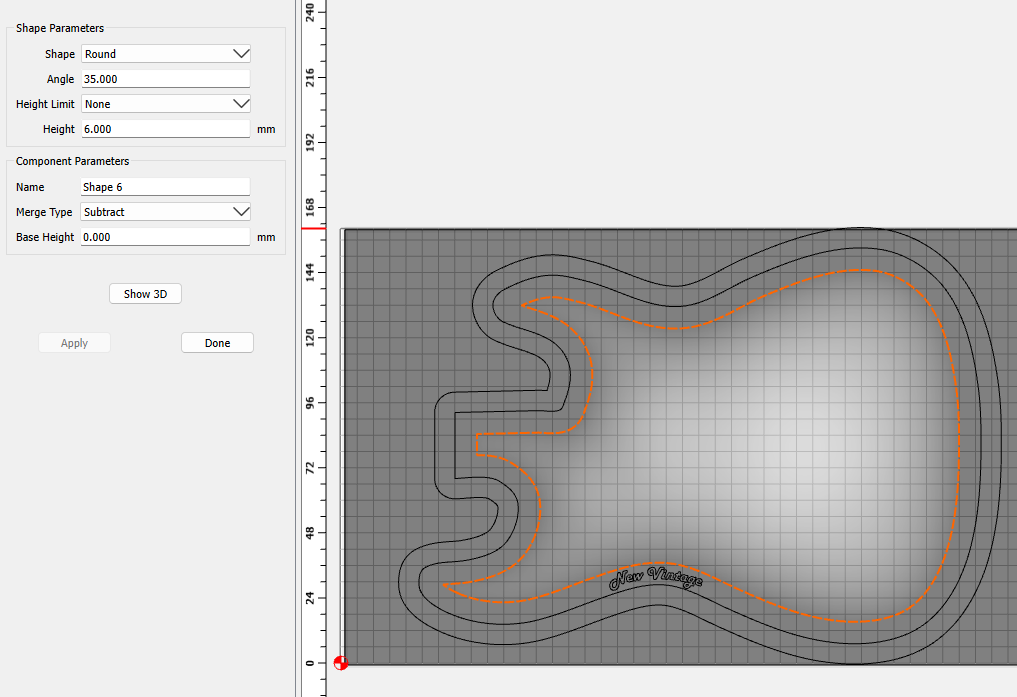Viewport: 1017px width, 697px height.
Task: Expand the Height Limit dropdown
Action: click(165, 104)
